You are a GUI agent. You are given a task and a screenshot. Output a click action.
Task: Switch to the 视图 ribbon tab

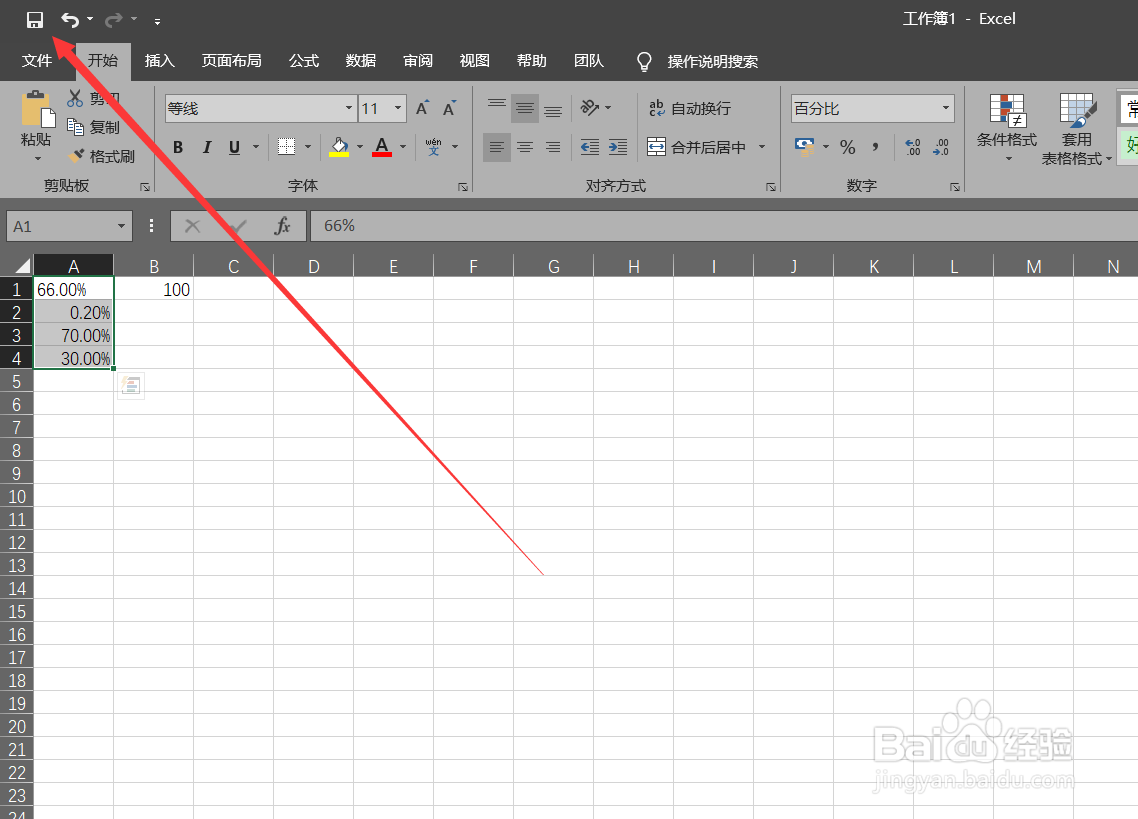point(475,61)
